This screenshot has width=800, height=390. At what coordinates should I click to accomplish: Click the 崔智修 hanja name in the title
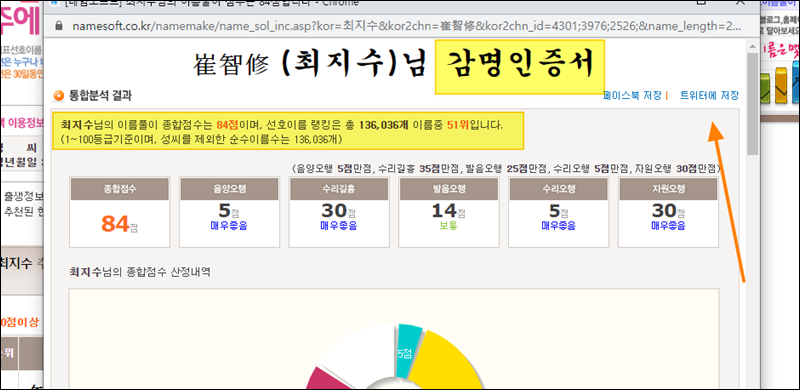point(231,65)
